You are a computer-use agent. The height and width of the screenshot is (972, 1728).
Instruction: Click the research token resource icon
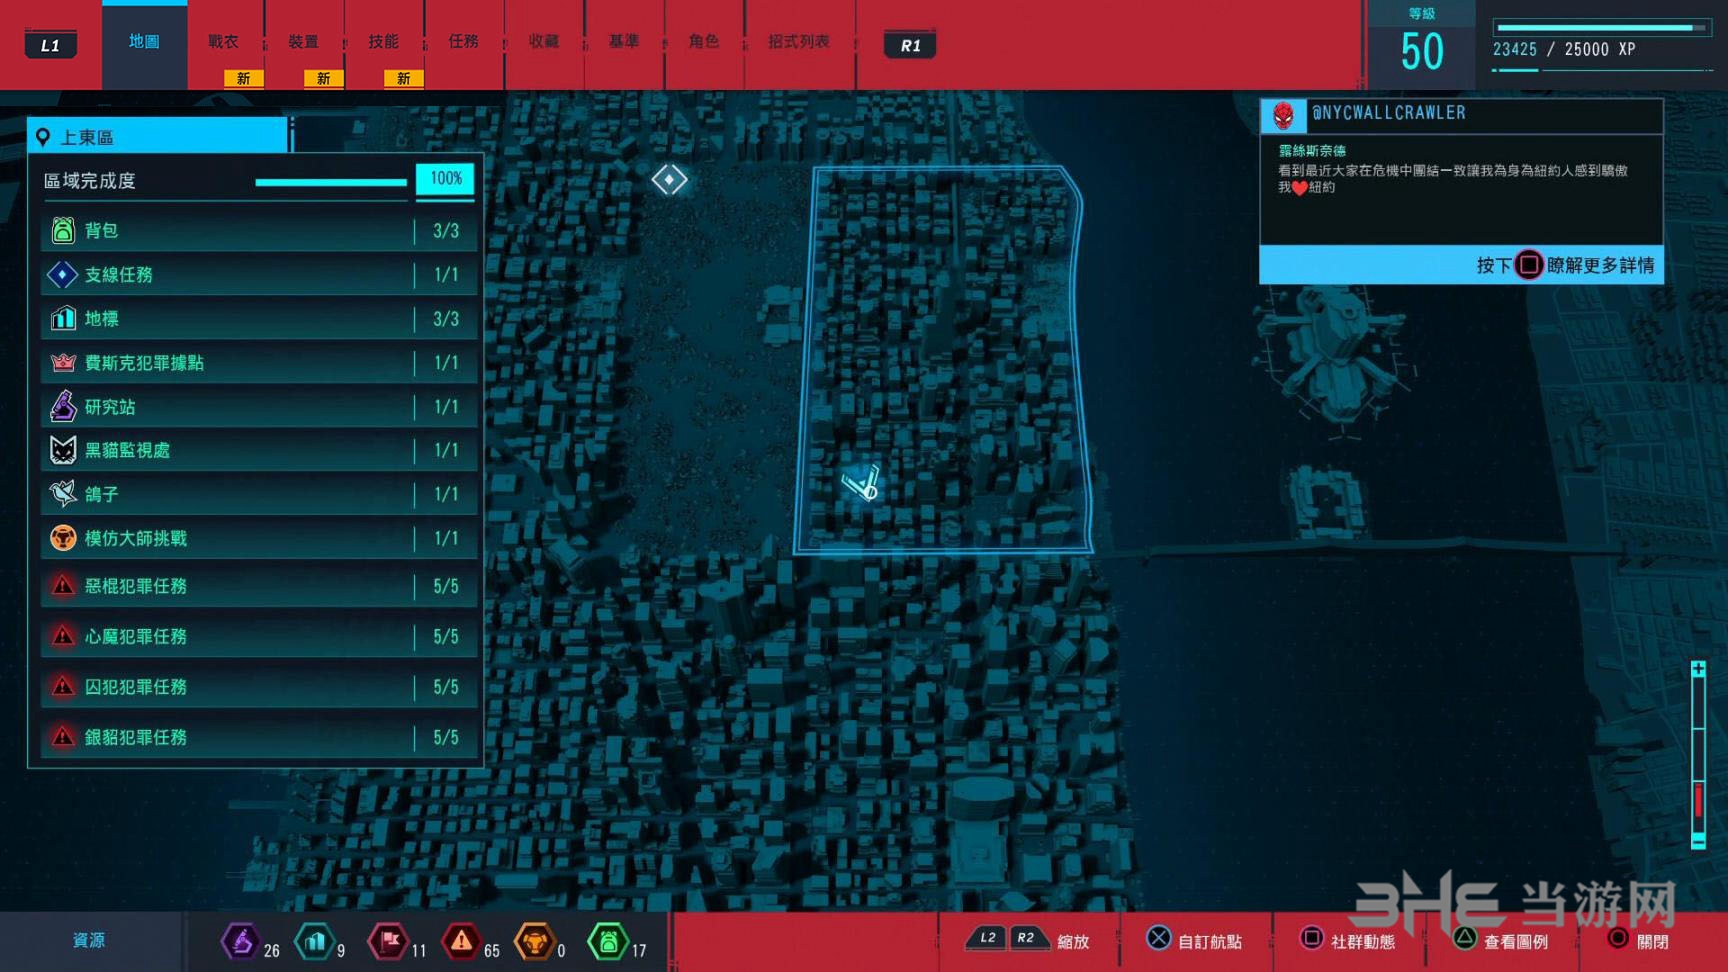point(241,941)
